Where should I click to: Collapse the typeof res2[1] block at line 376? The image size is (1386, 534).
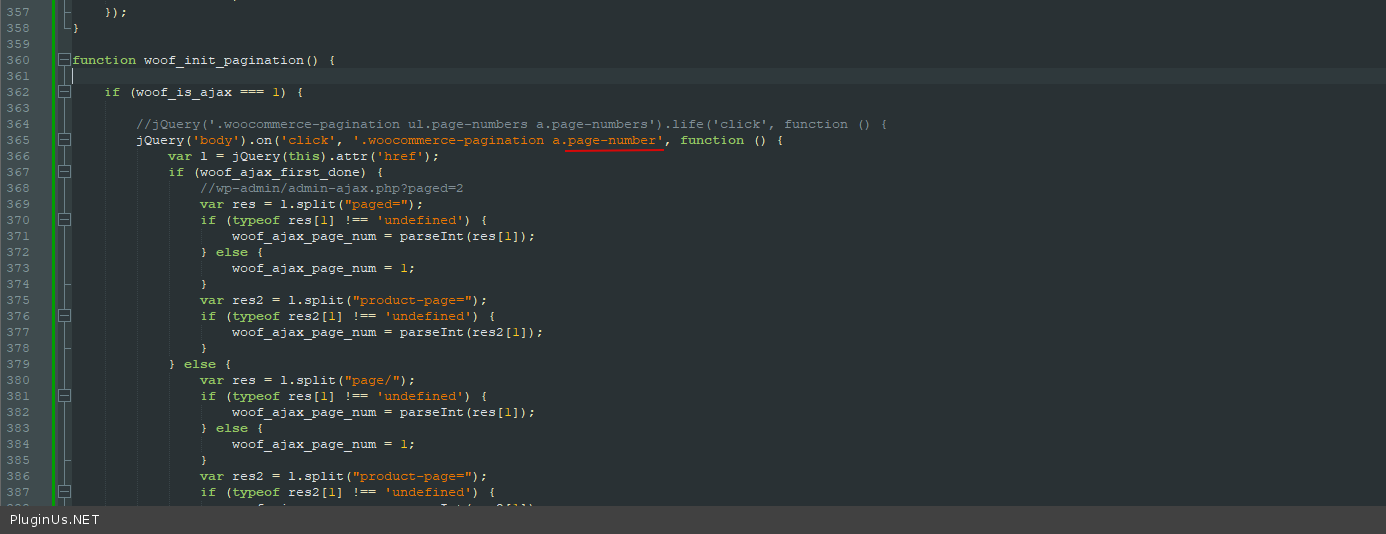pos(64,317)
